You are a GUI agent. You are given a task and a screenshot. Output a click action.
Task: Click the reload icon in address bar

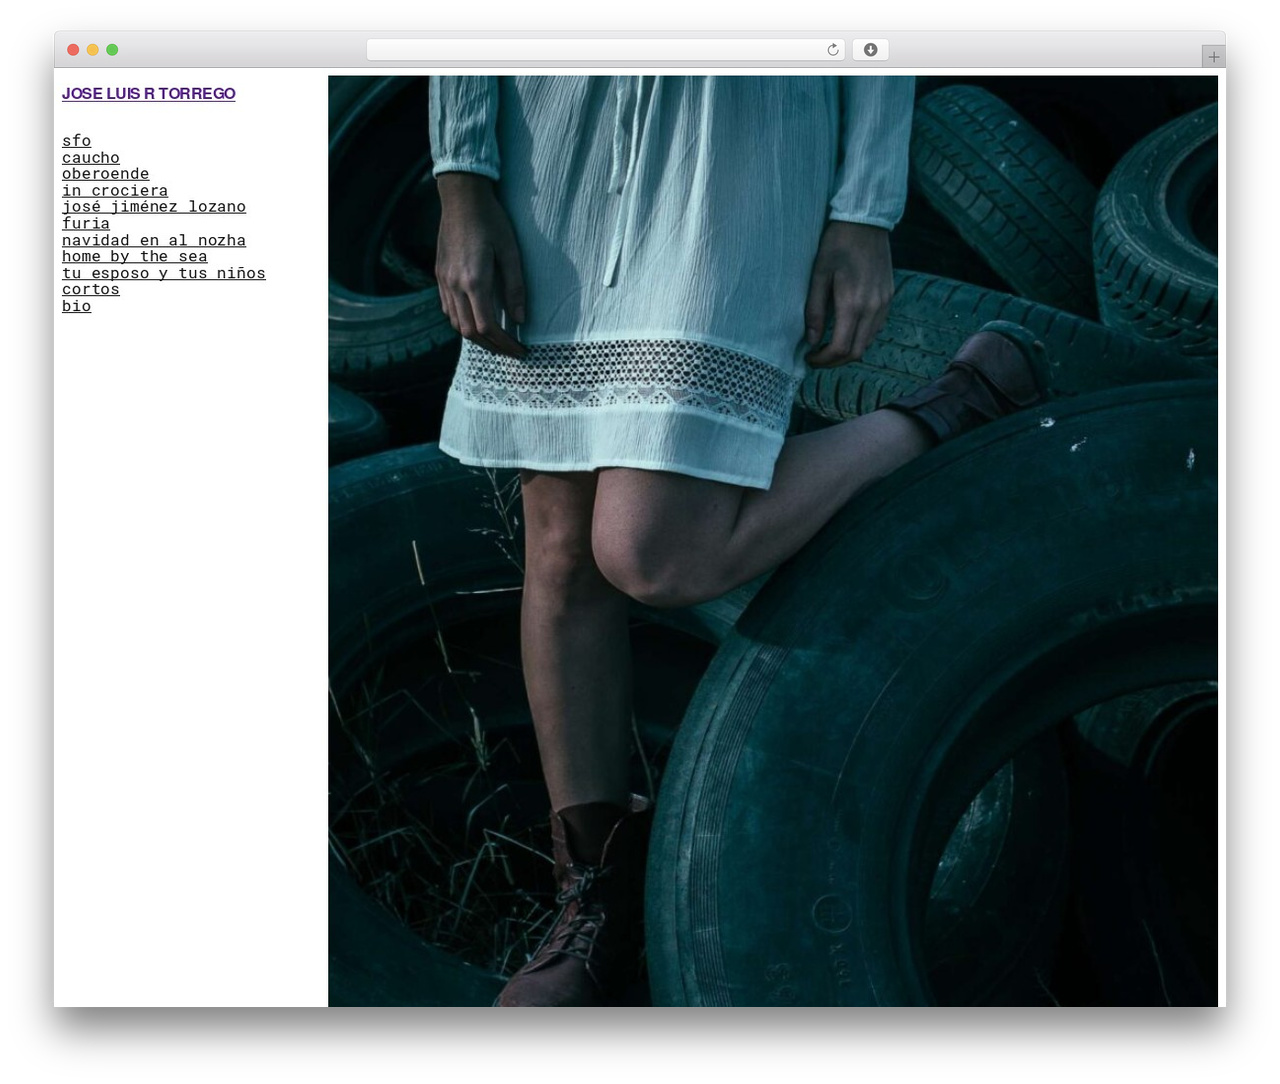tap(832, 50)
